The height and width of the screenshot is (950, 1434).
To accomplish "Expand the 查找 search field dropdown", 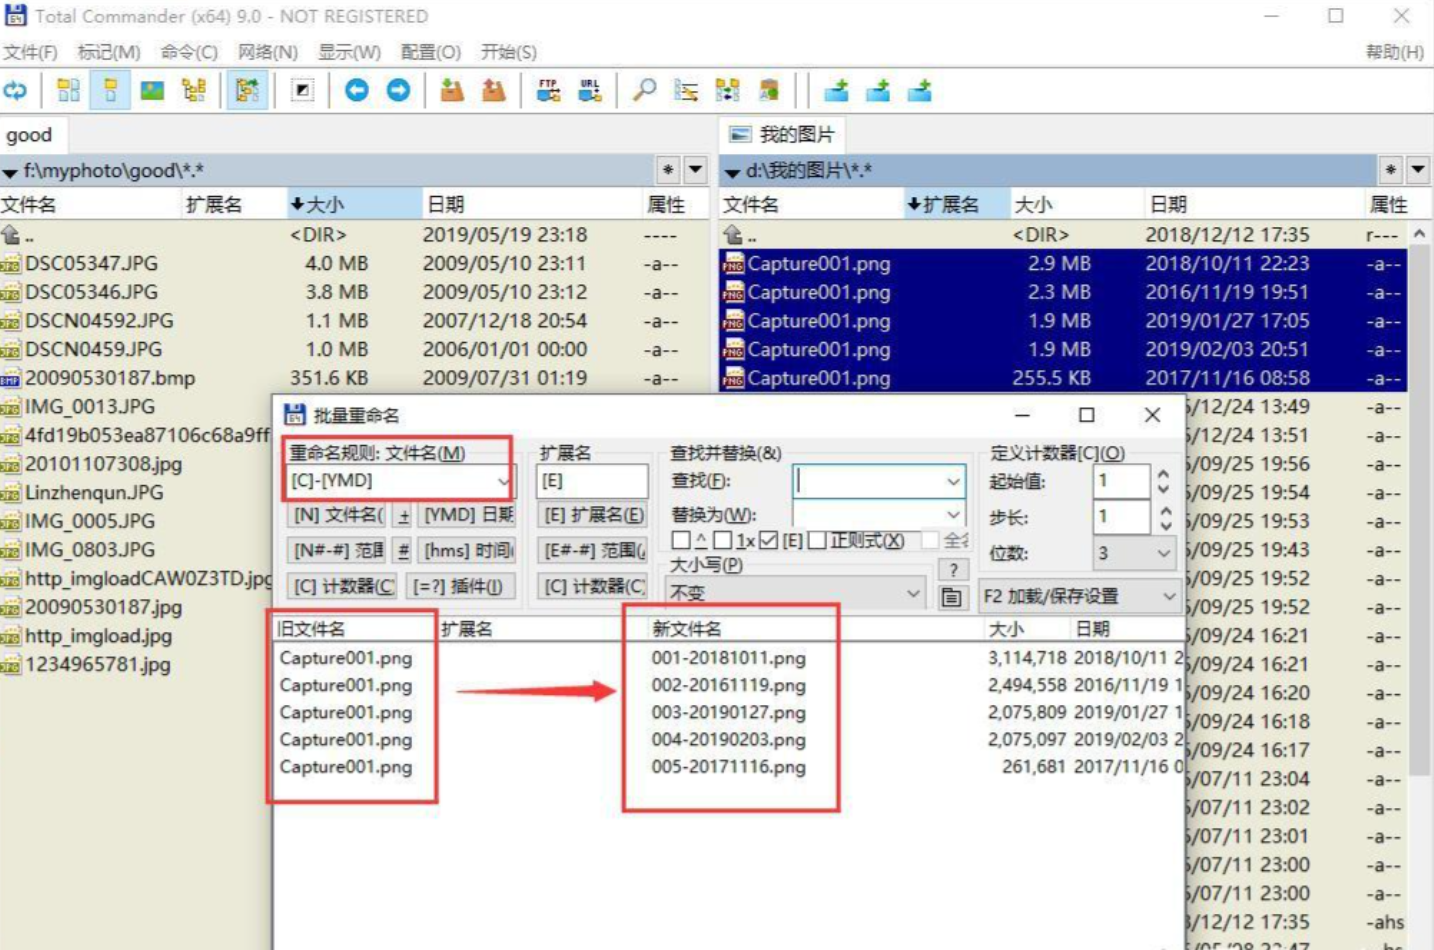I will pos(953,482).
